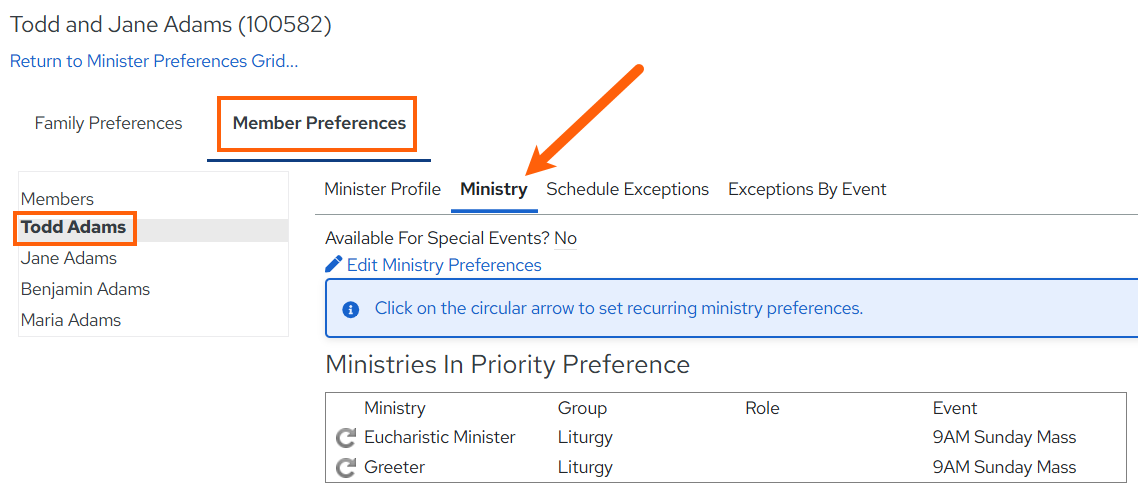Pick Maria Adams from the Members list
The image size is (1138, 498).
(x=71, y=319)
